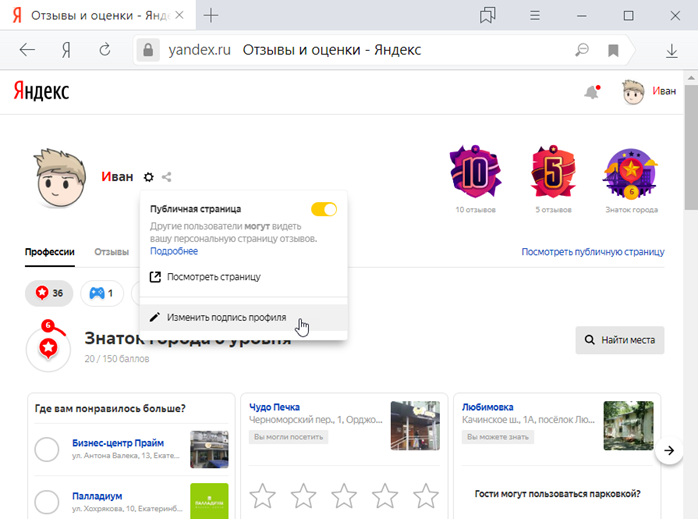
Task: Close the Отзывы и оценки tab
Action: pyautogui.click(x=179, y=15)
